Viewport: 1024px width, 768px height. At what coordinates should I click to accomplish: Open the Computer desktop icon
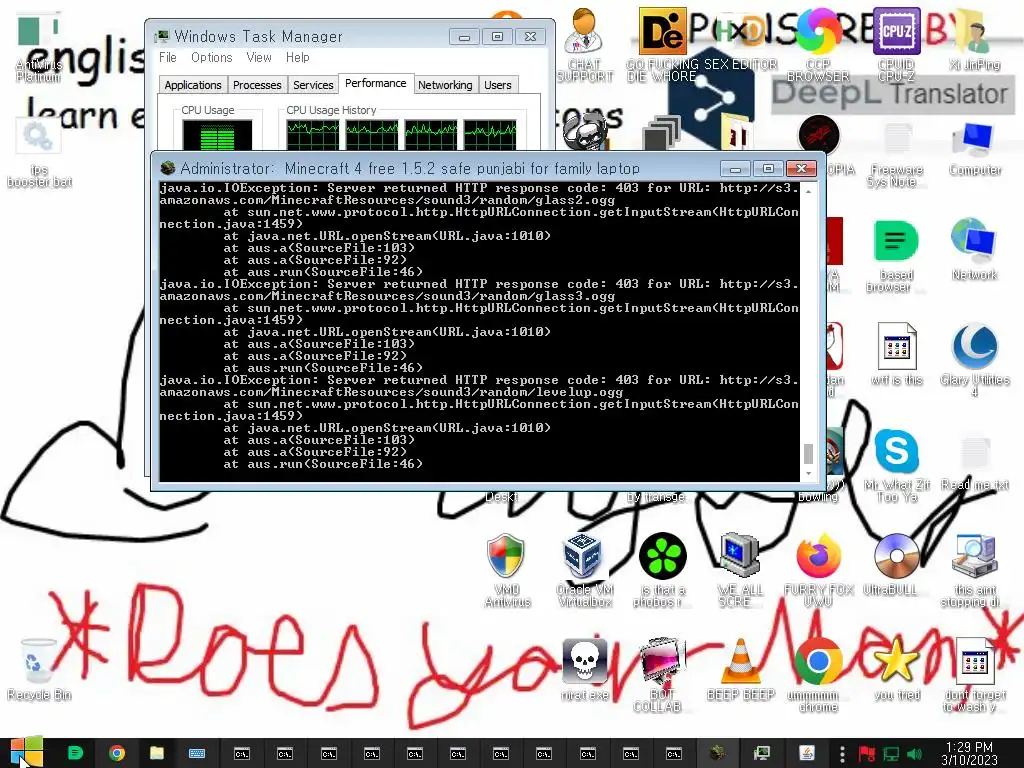coord(974,150)
